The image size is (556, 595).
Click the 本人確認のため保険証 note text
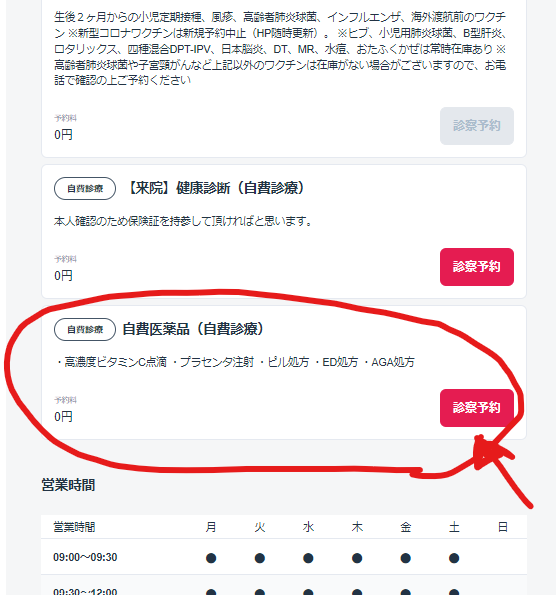(x=183, y=221)
